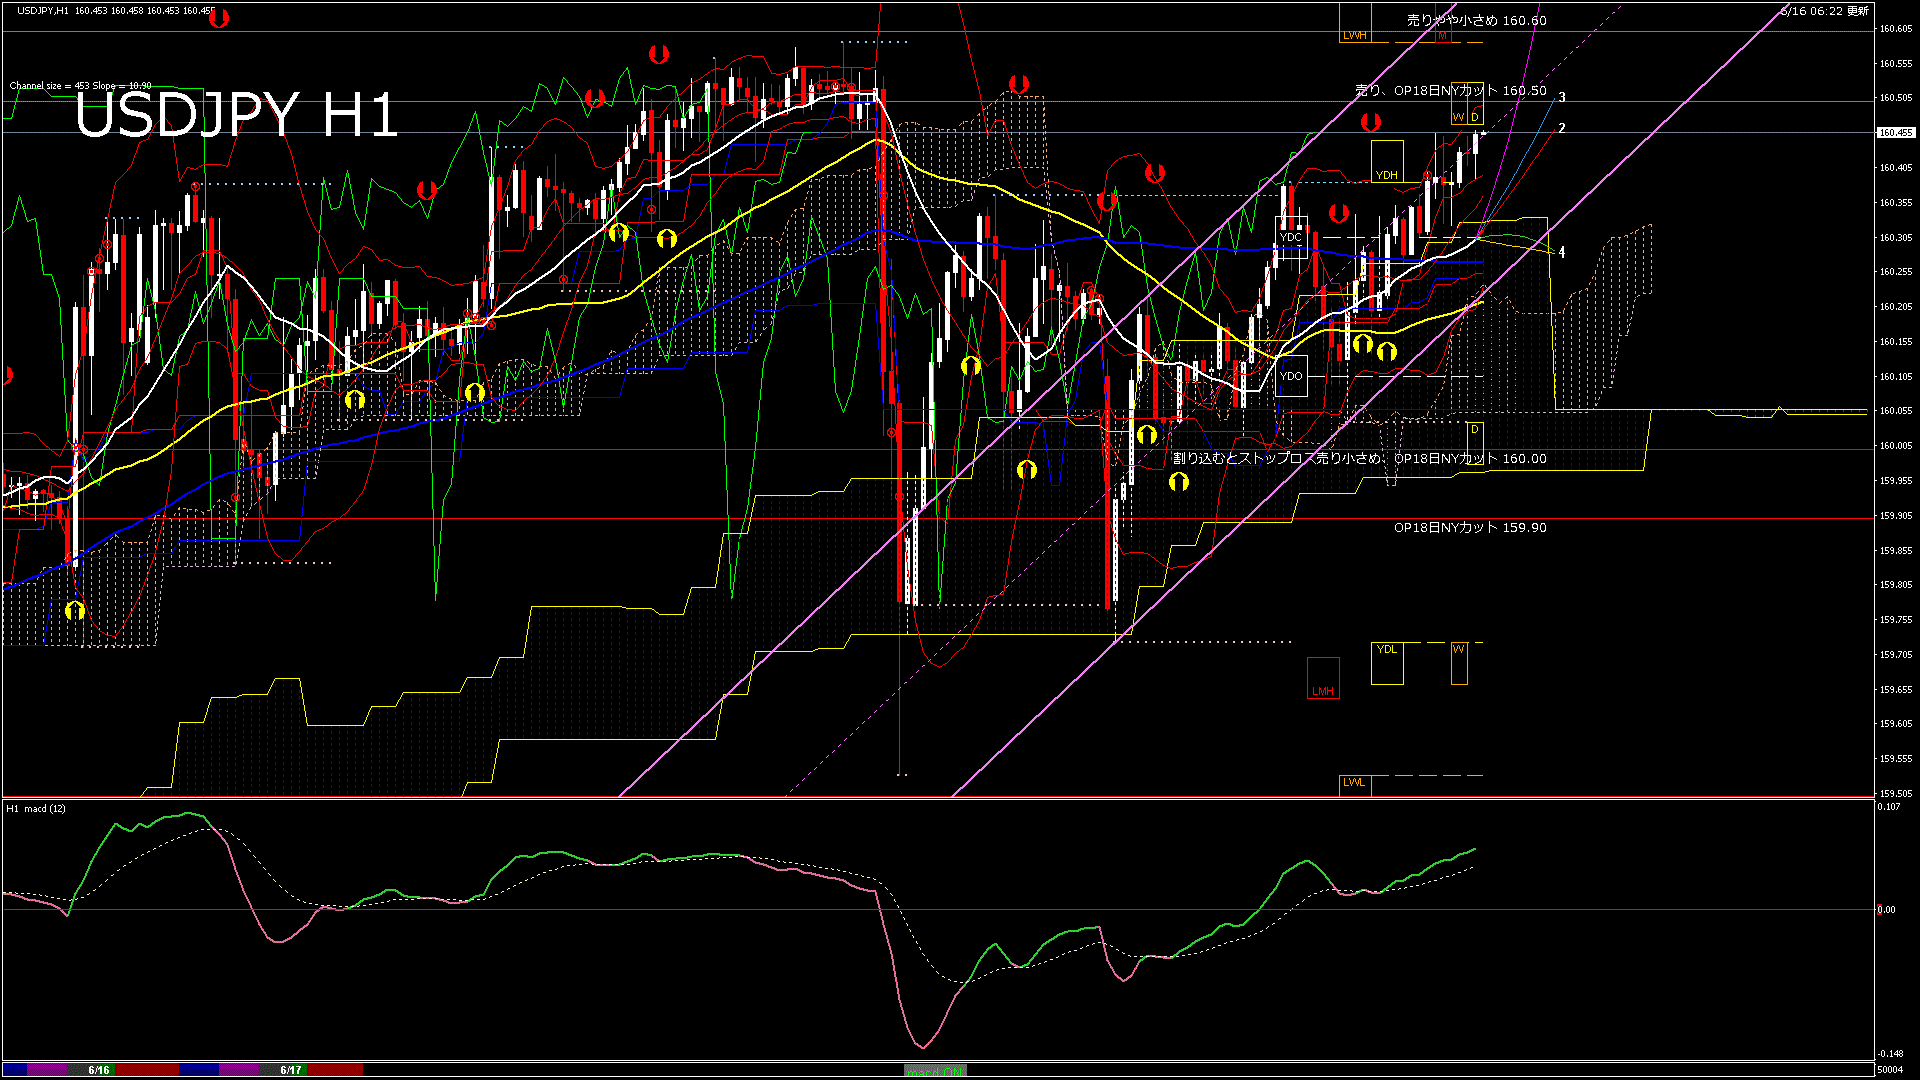This screenshot has height=1080, width=1920.
Task: Click the 159.505 price axis label
Action: pyautogui.click(x=1896, y=794)
